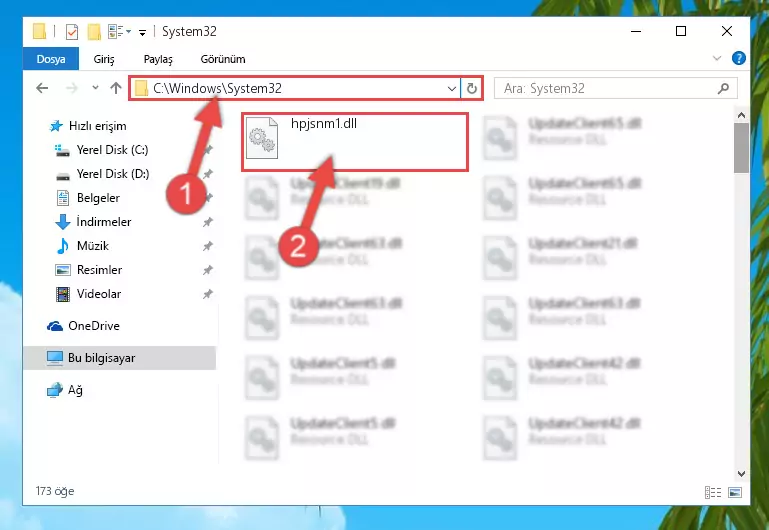This screenshot has width=769, height=530.
Task: Expand the Customize Quick Access Toolbar arrow
Action: (142, 33)
